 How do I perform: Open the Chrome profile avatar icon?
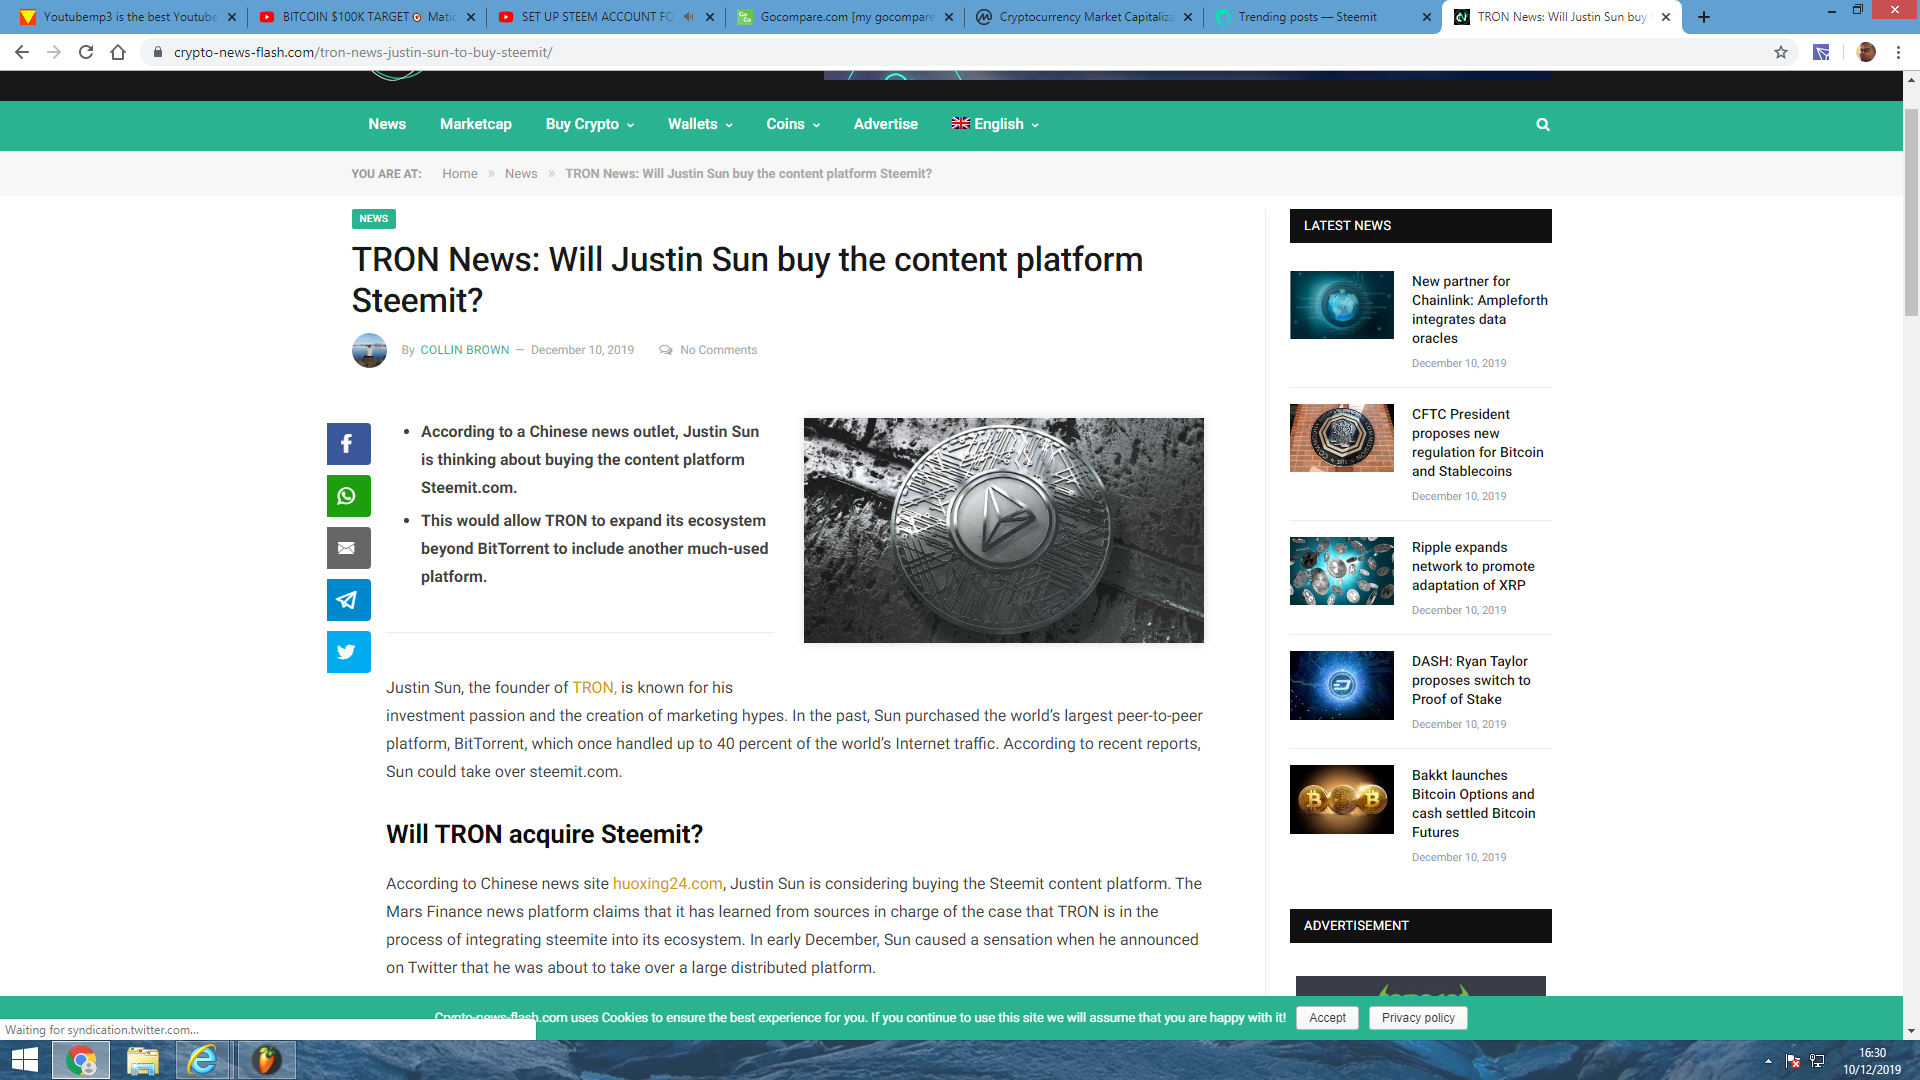(x=1867, y=52)
